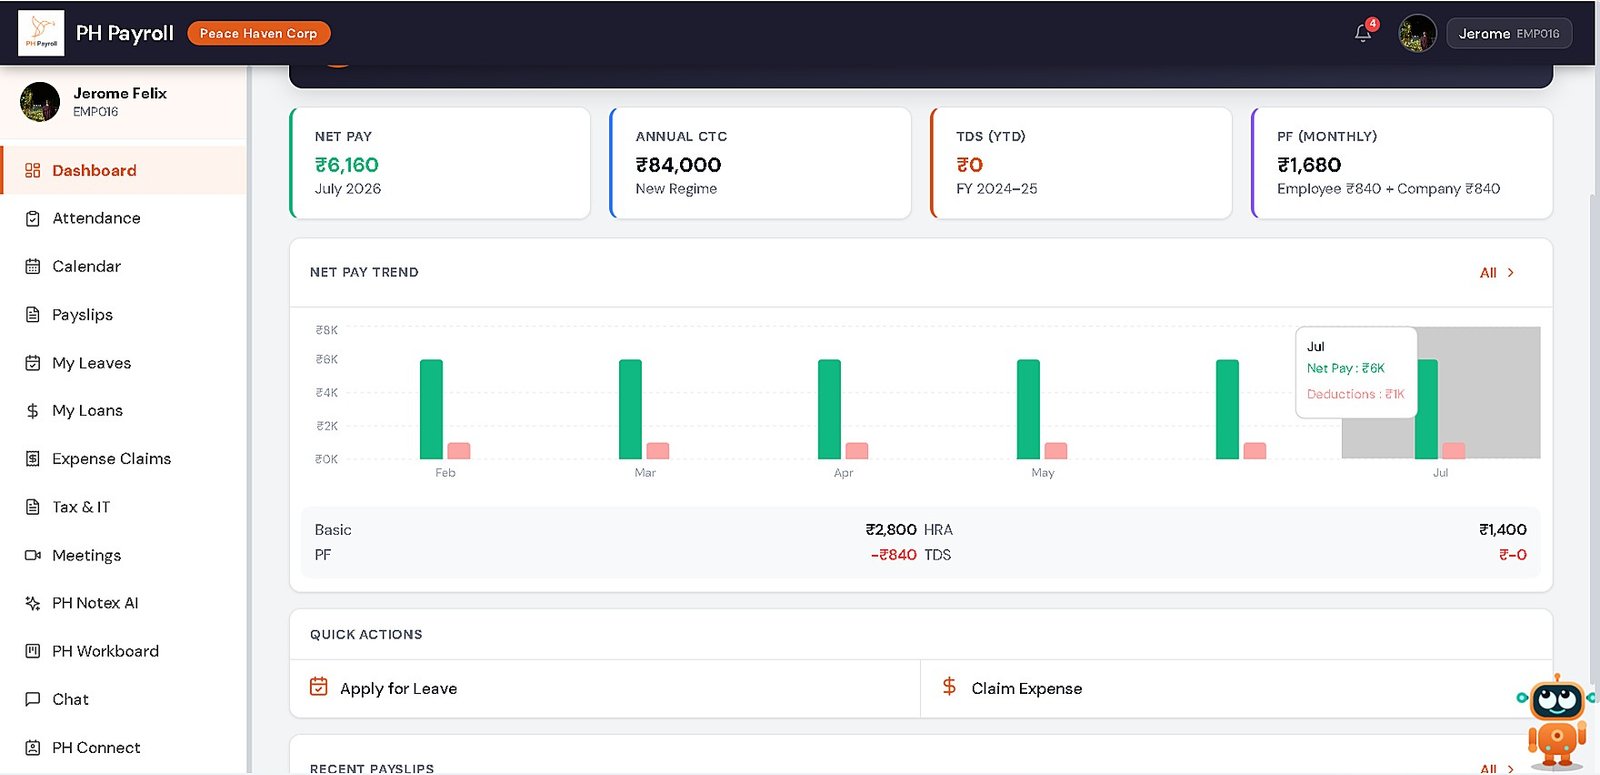Open the Dashboard menu item
This screenshot has width=1600, height=775.
[x=123, y=170]
